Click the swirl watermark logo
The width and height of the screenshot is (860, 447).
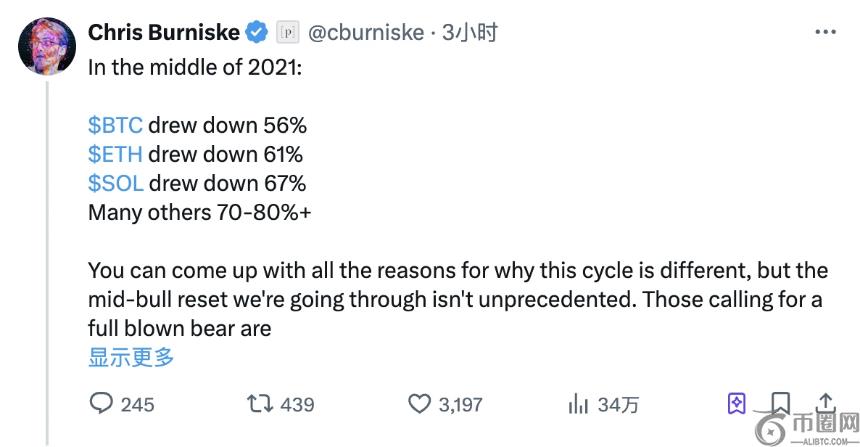tap(770, 427)
